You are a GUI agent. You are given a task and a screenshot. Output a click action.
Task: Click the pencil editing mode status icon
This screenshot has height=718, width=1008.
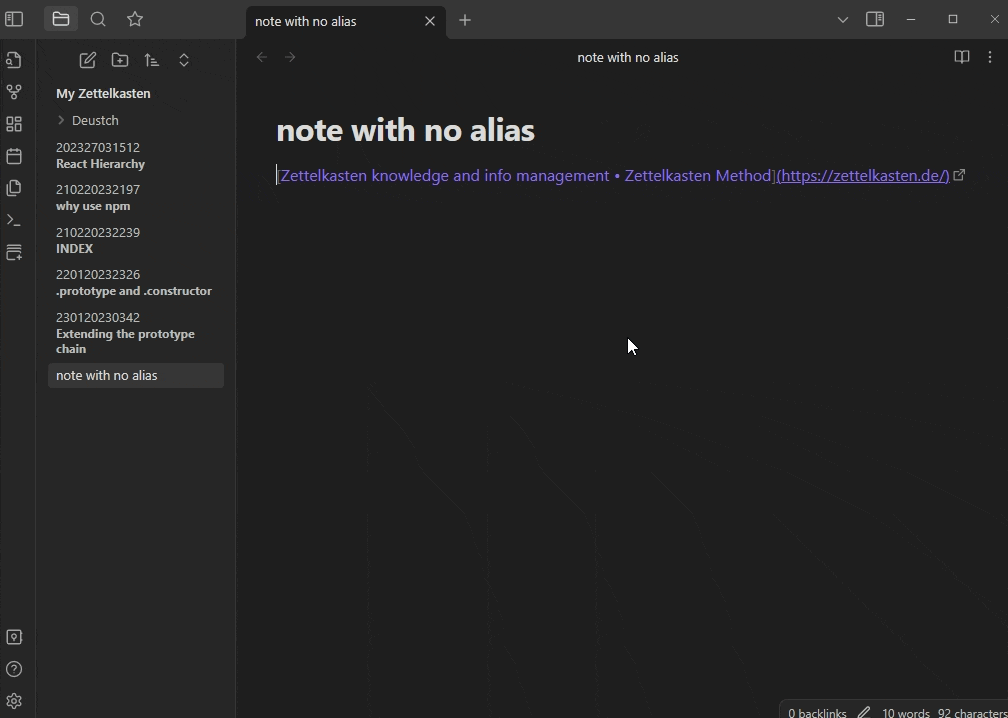pyautogui.click(x=863, y=712)
